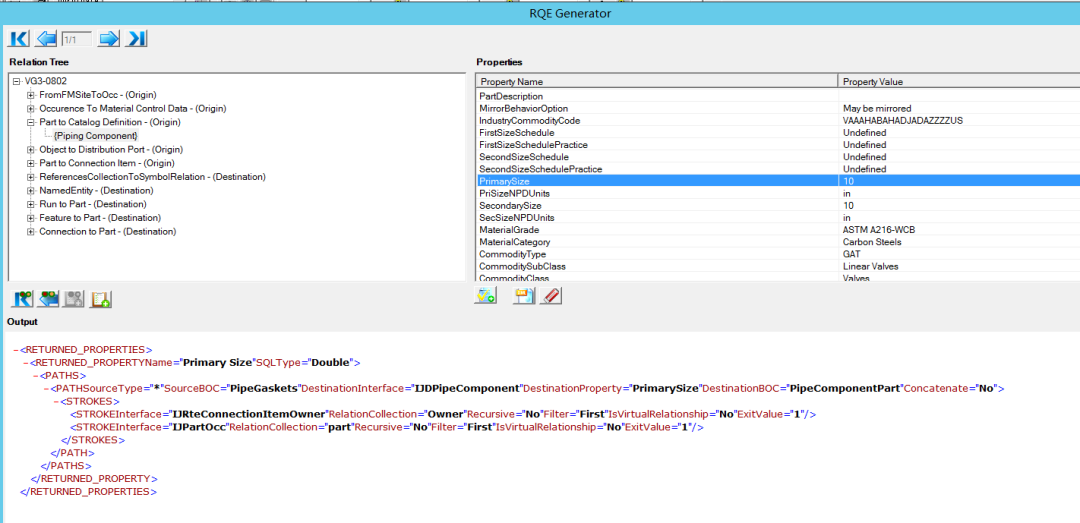Click second relation-tree tool icon with back arrow
The image size is (1080, 523).
(x=50, y=299)
